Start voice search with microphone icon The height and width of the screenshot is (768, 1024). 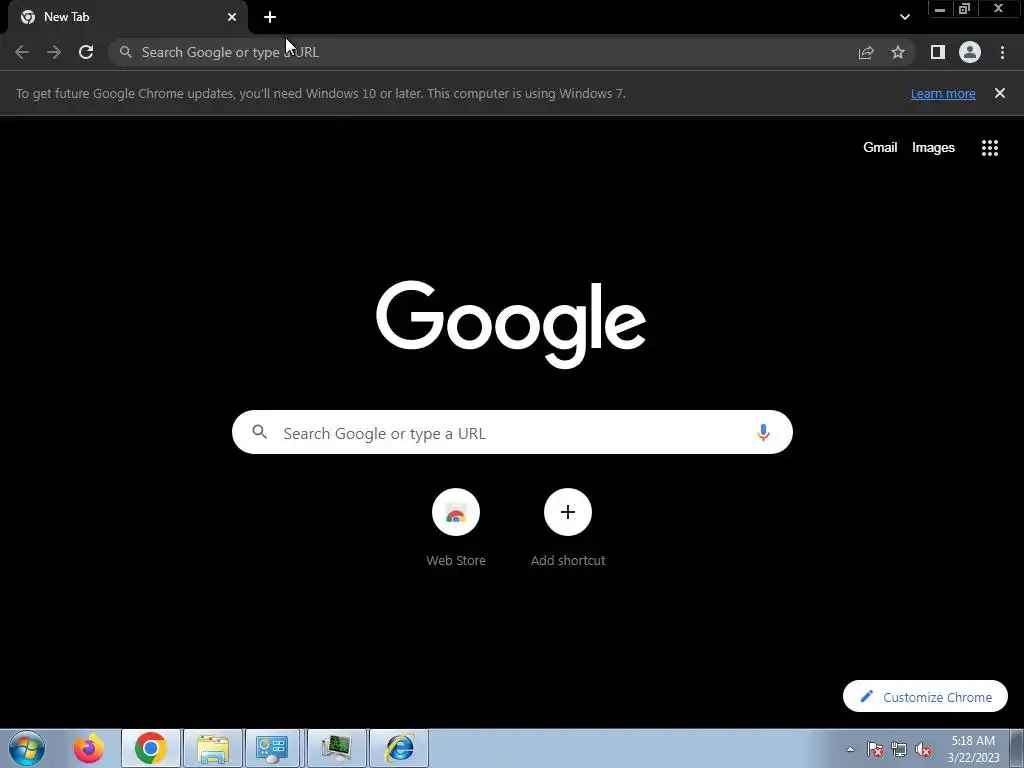pyautogui.click(x=763, y=432)
